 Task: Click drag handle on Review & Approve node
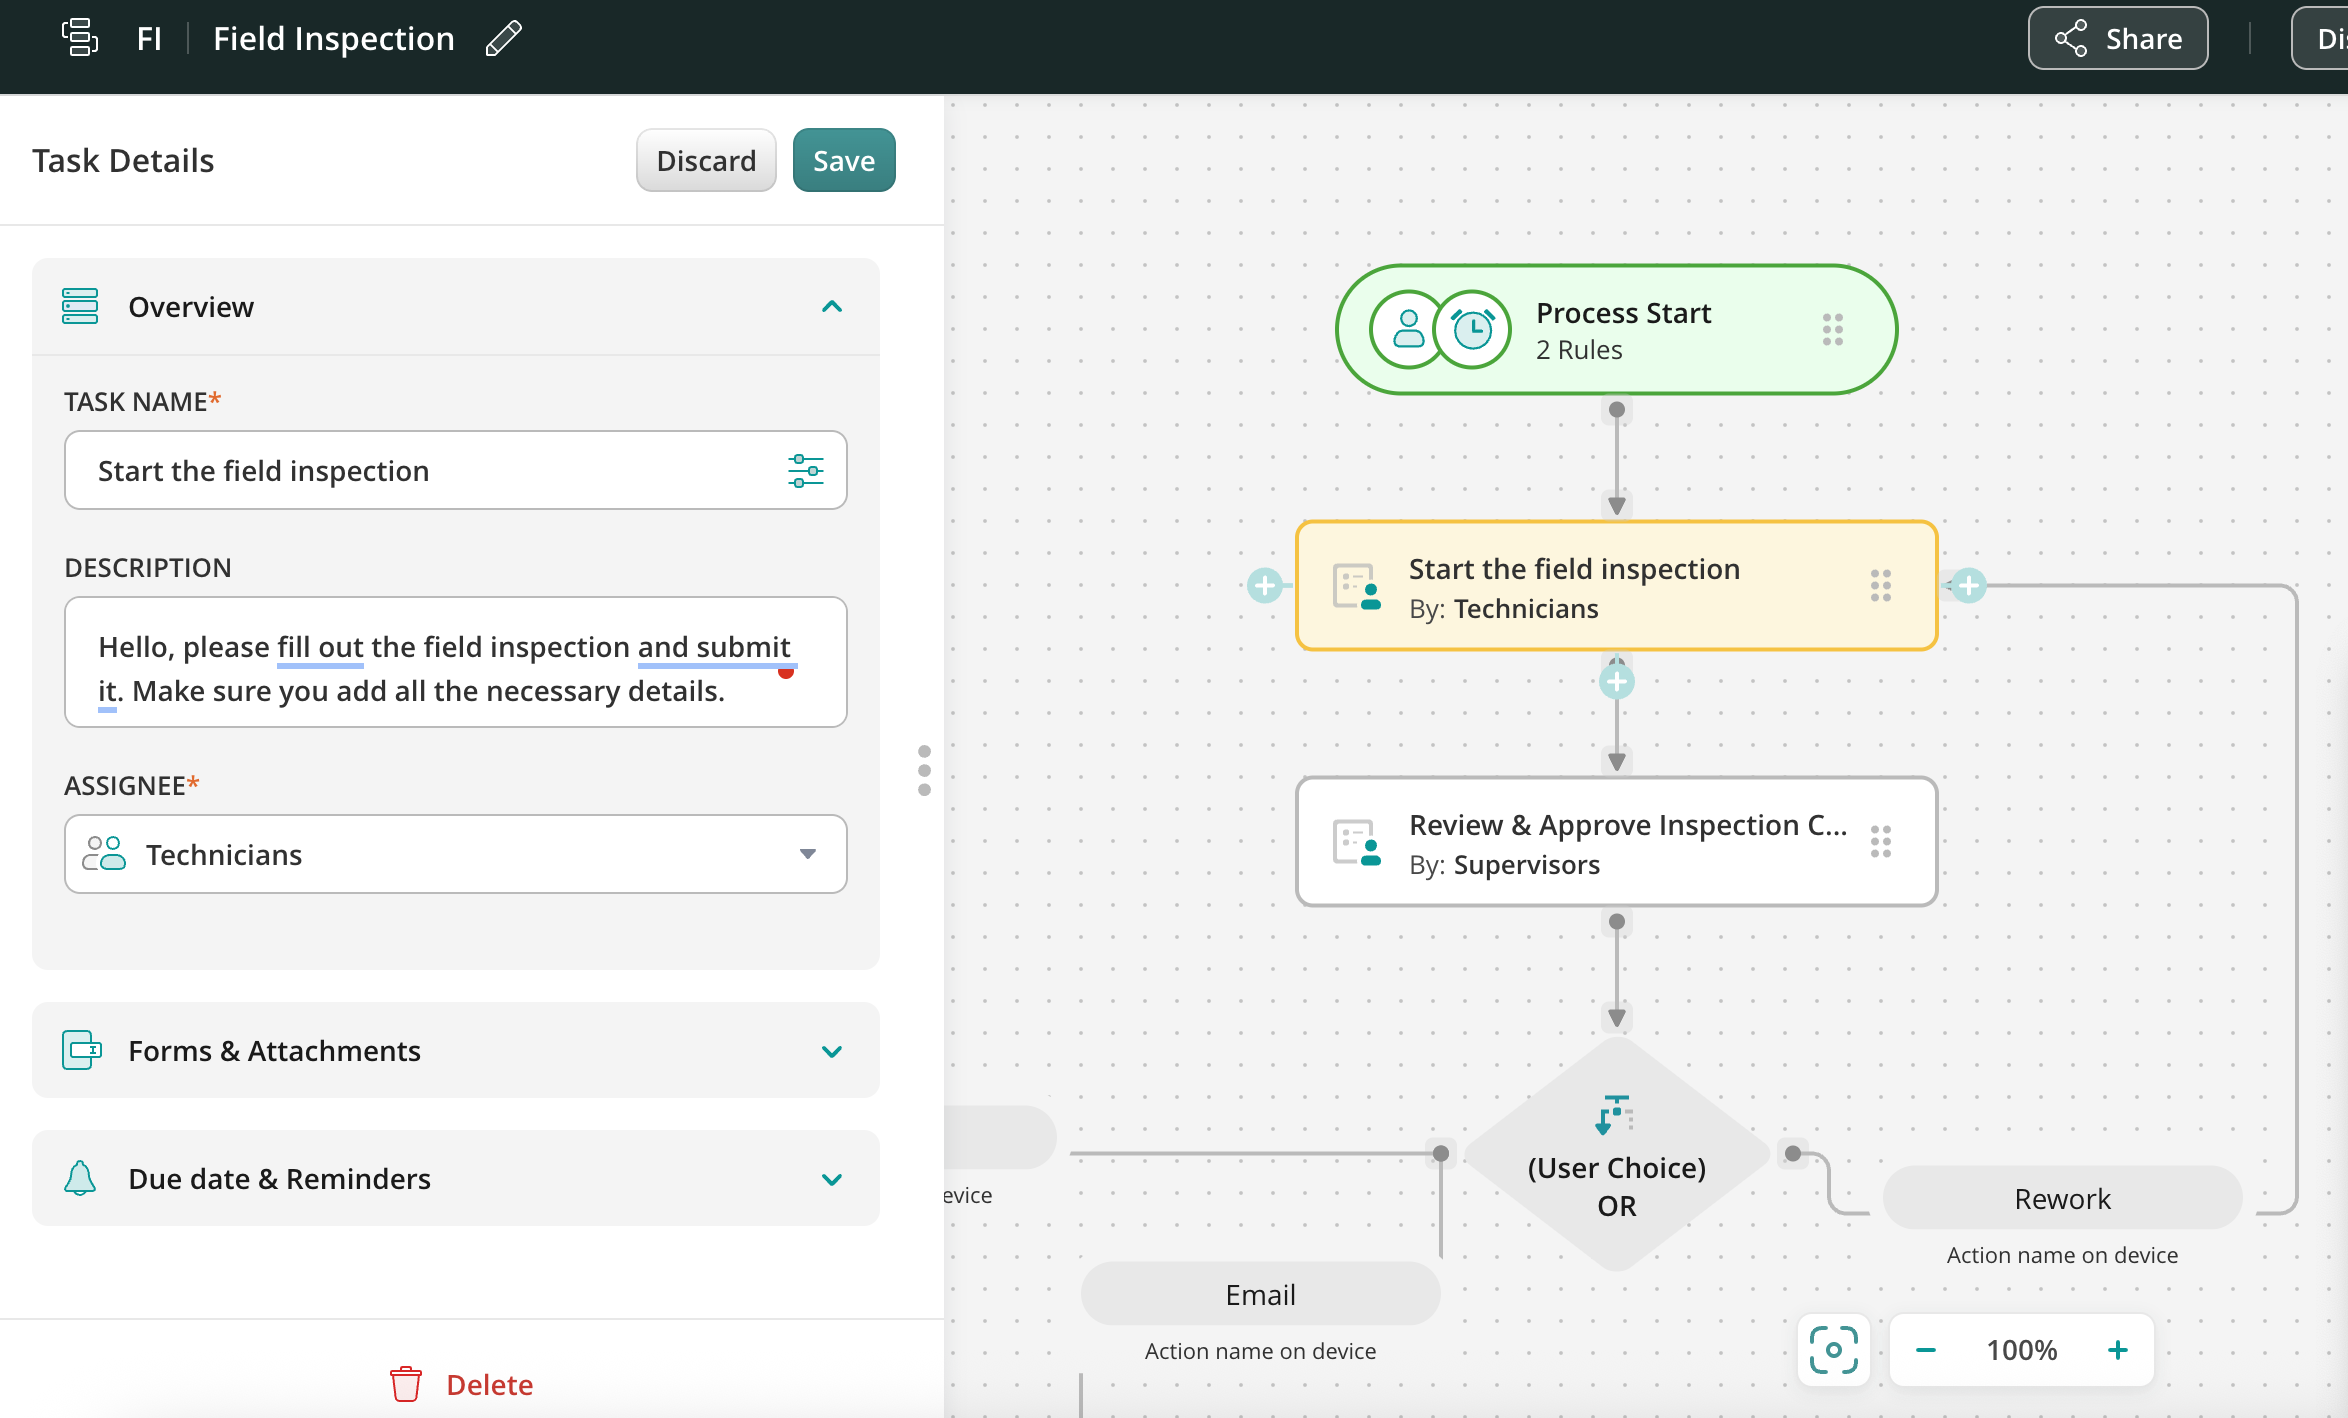1880,842
